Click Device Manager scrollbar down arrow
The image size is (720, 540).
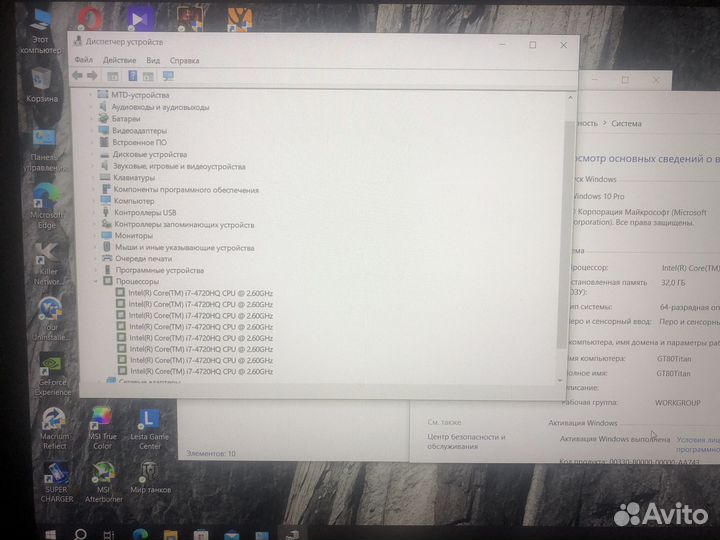coord(560,380)
